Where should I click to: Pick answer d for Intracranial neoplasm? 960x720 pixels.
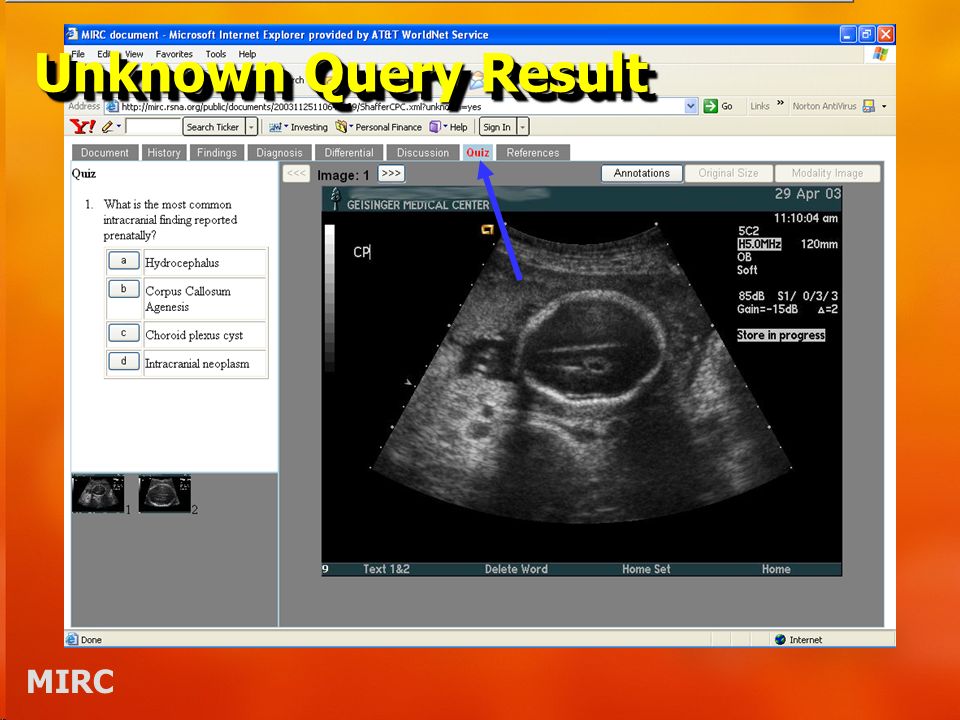[x=124, y=361]
